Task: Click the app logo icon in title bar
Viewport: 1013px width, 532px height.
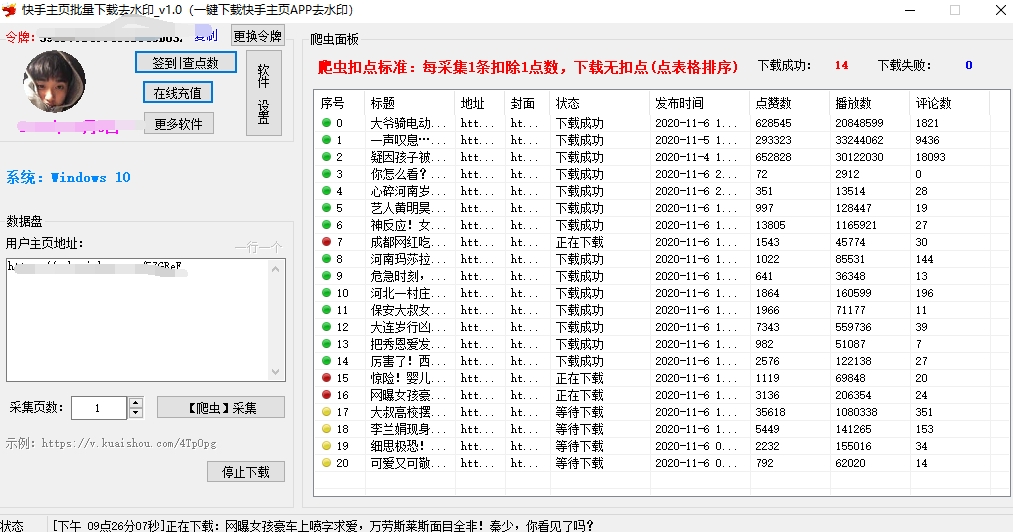Action: (x=9, y=10)
